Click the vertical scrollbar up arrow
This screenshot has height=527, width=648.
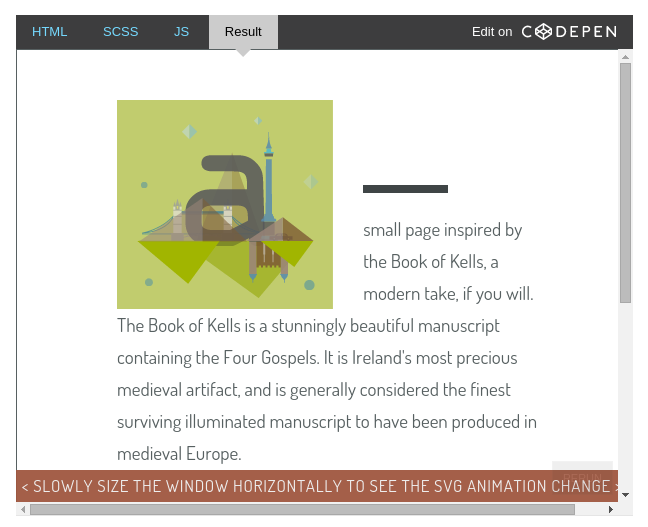point(626,57)
